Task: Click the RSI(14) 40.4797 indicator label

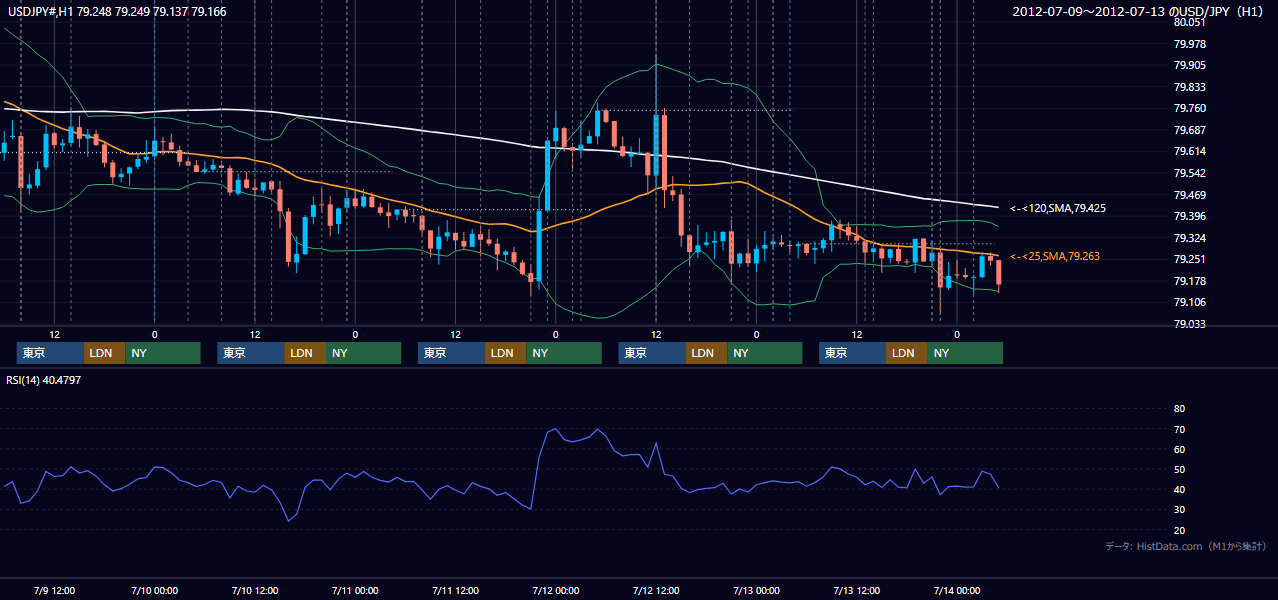Action: 44,380
